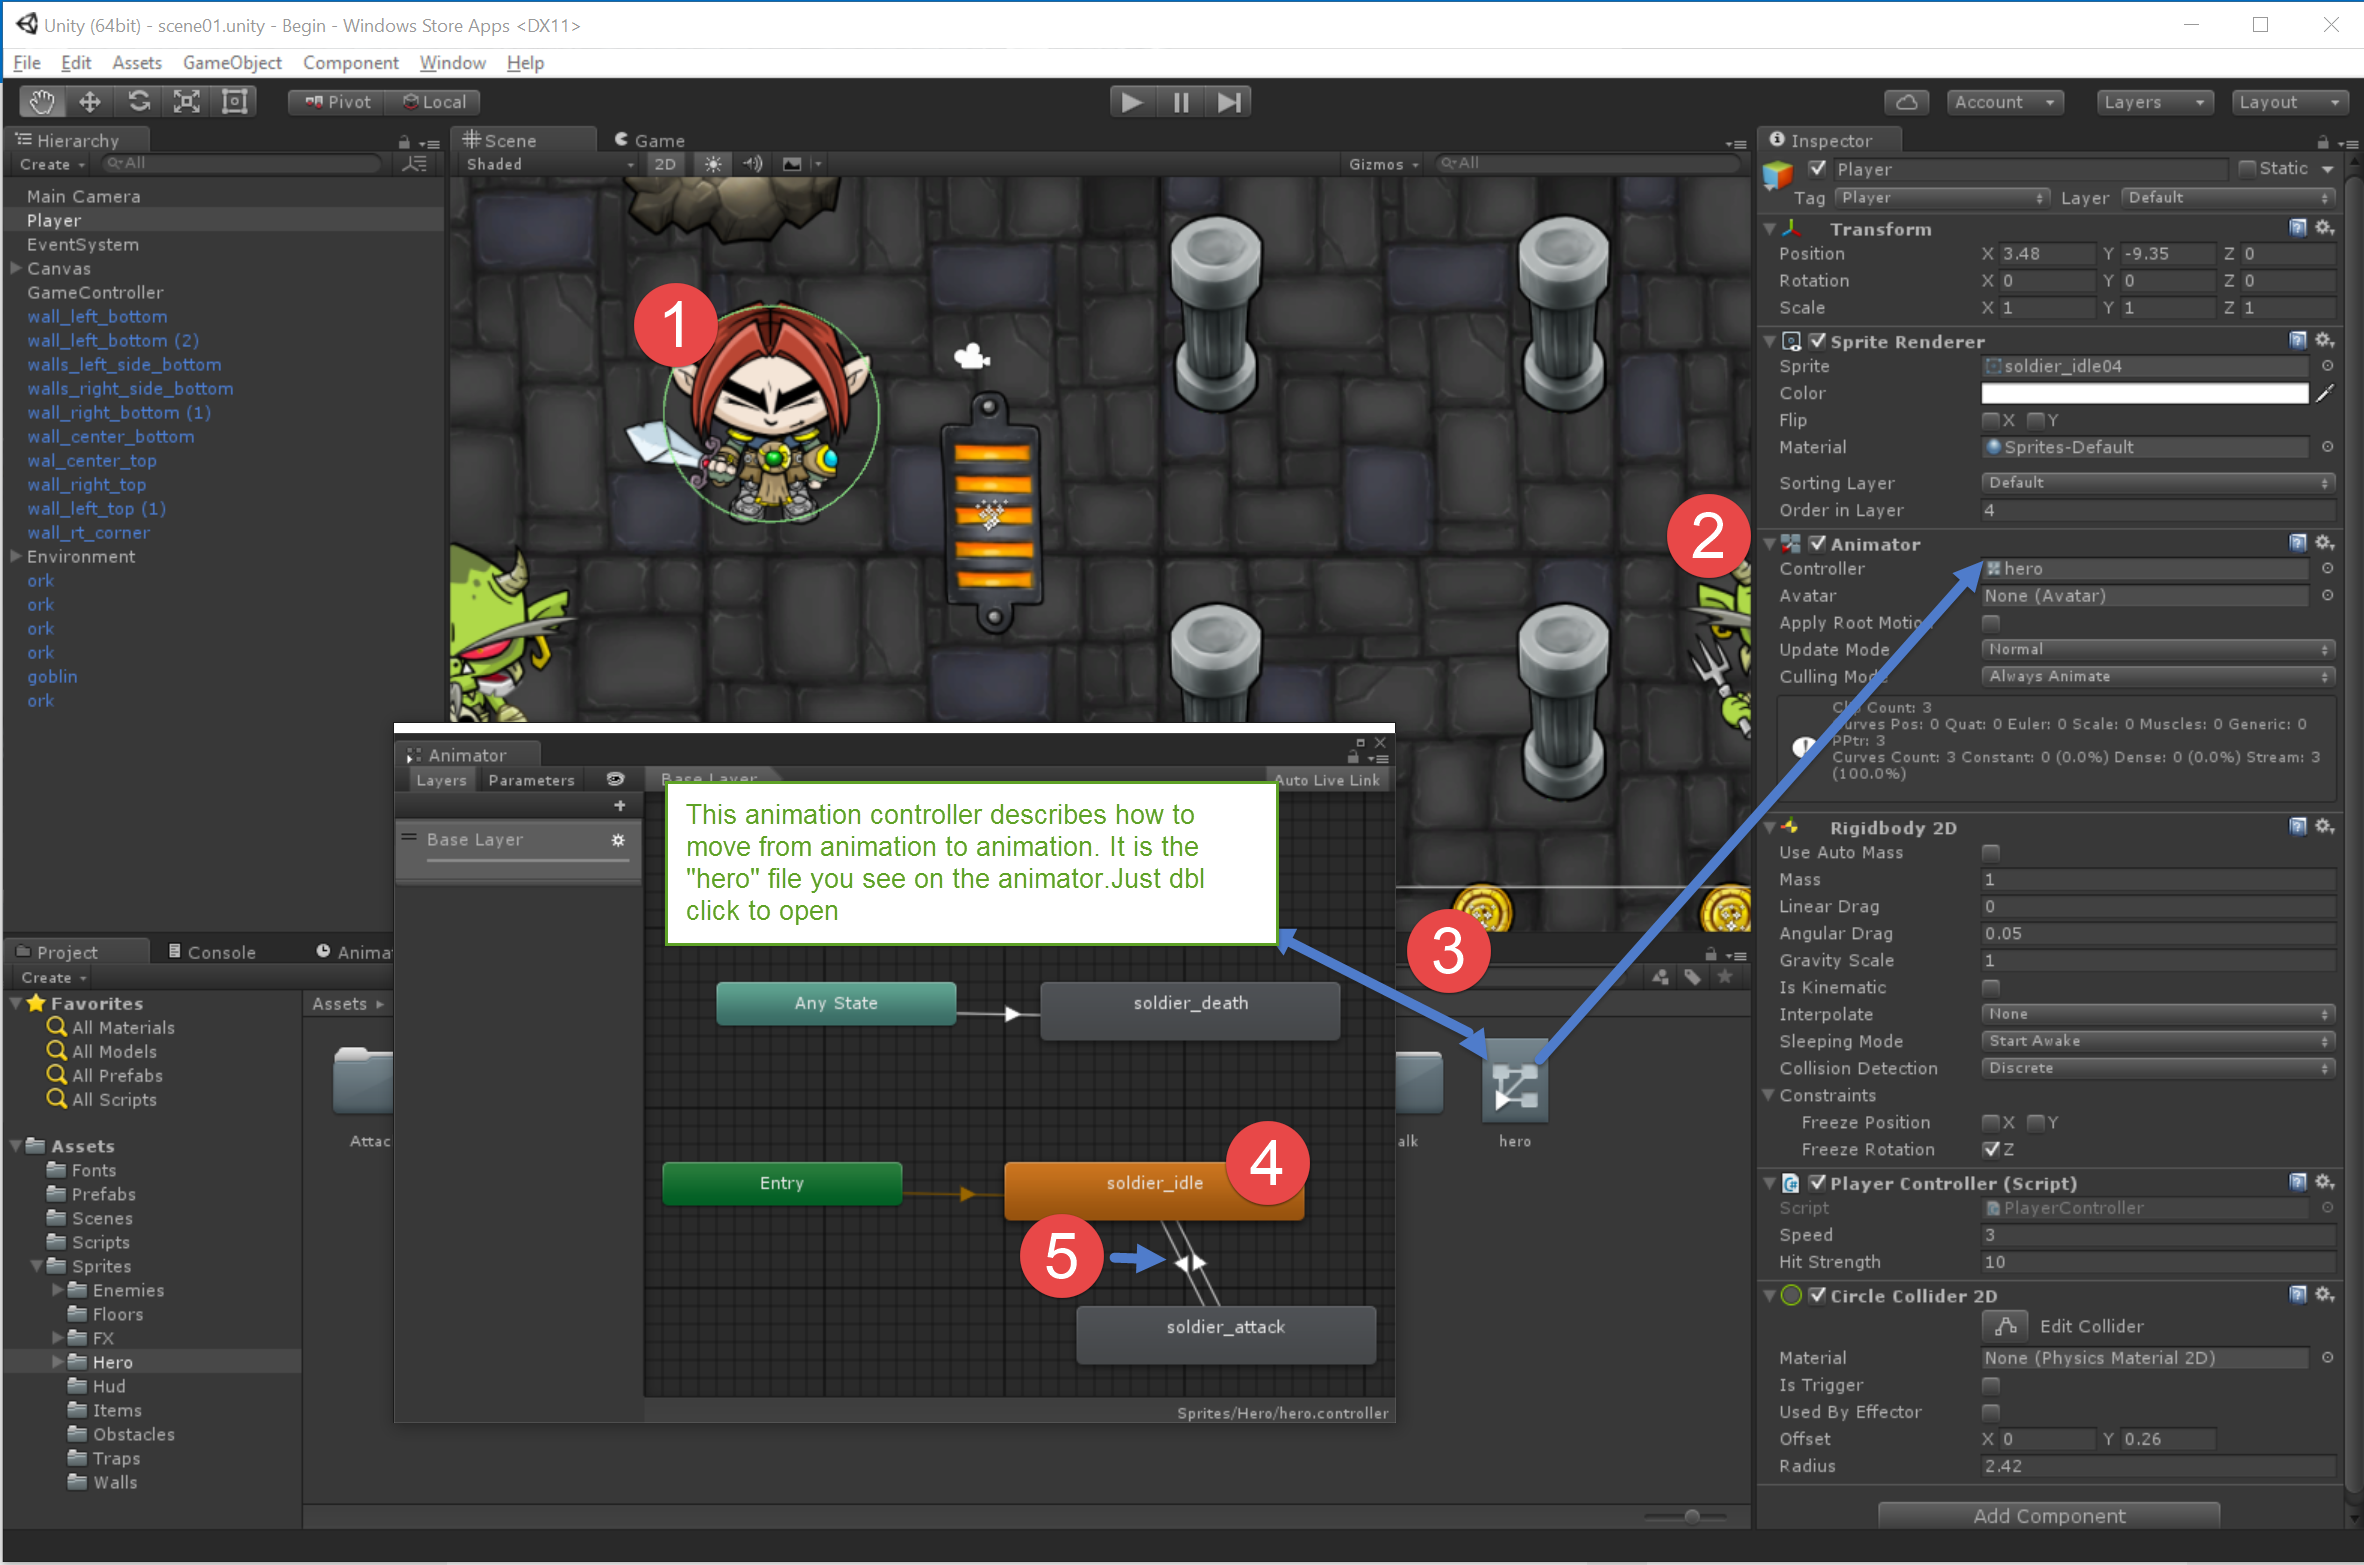Open scene effects image icon
The image size is (2364, 1565).
coord(792,164)
